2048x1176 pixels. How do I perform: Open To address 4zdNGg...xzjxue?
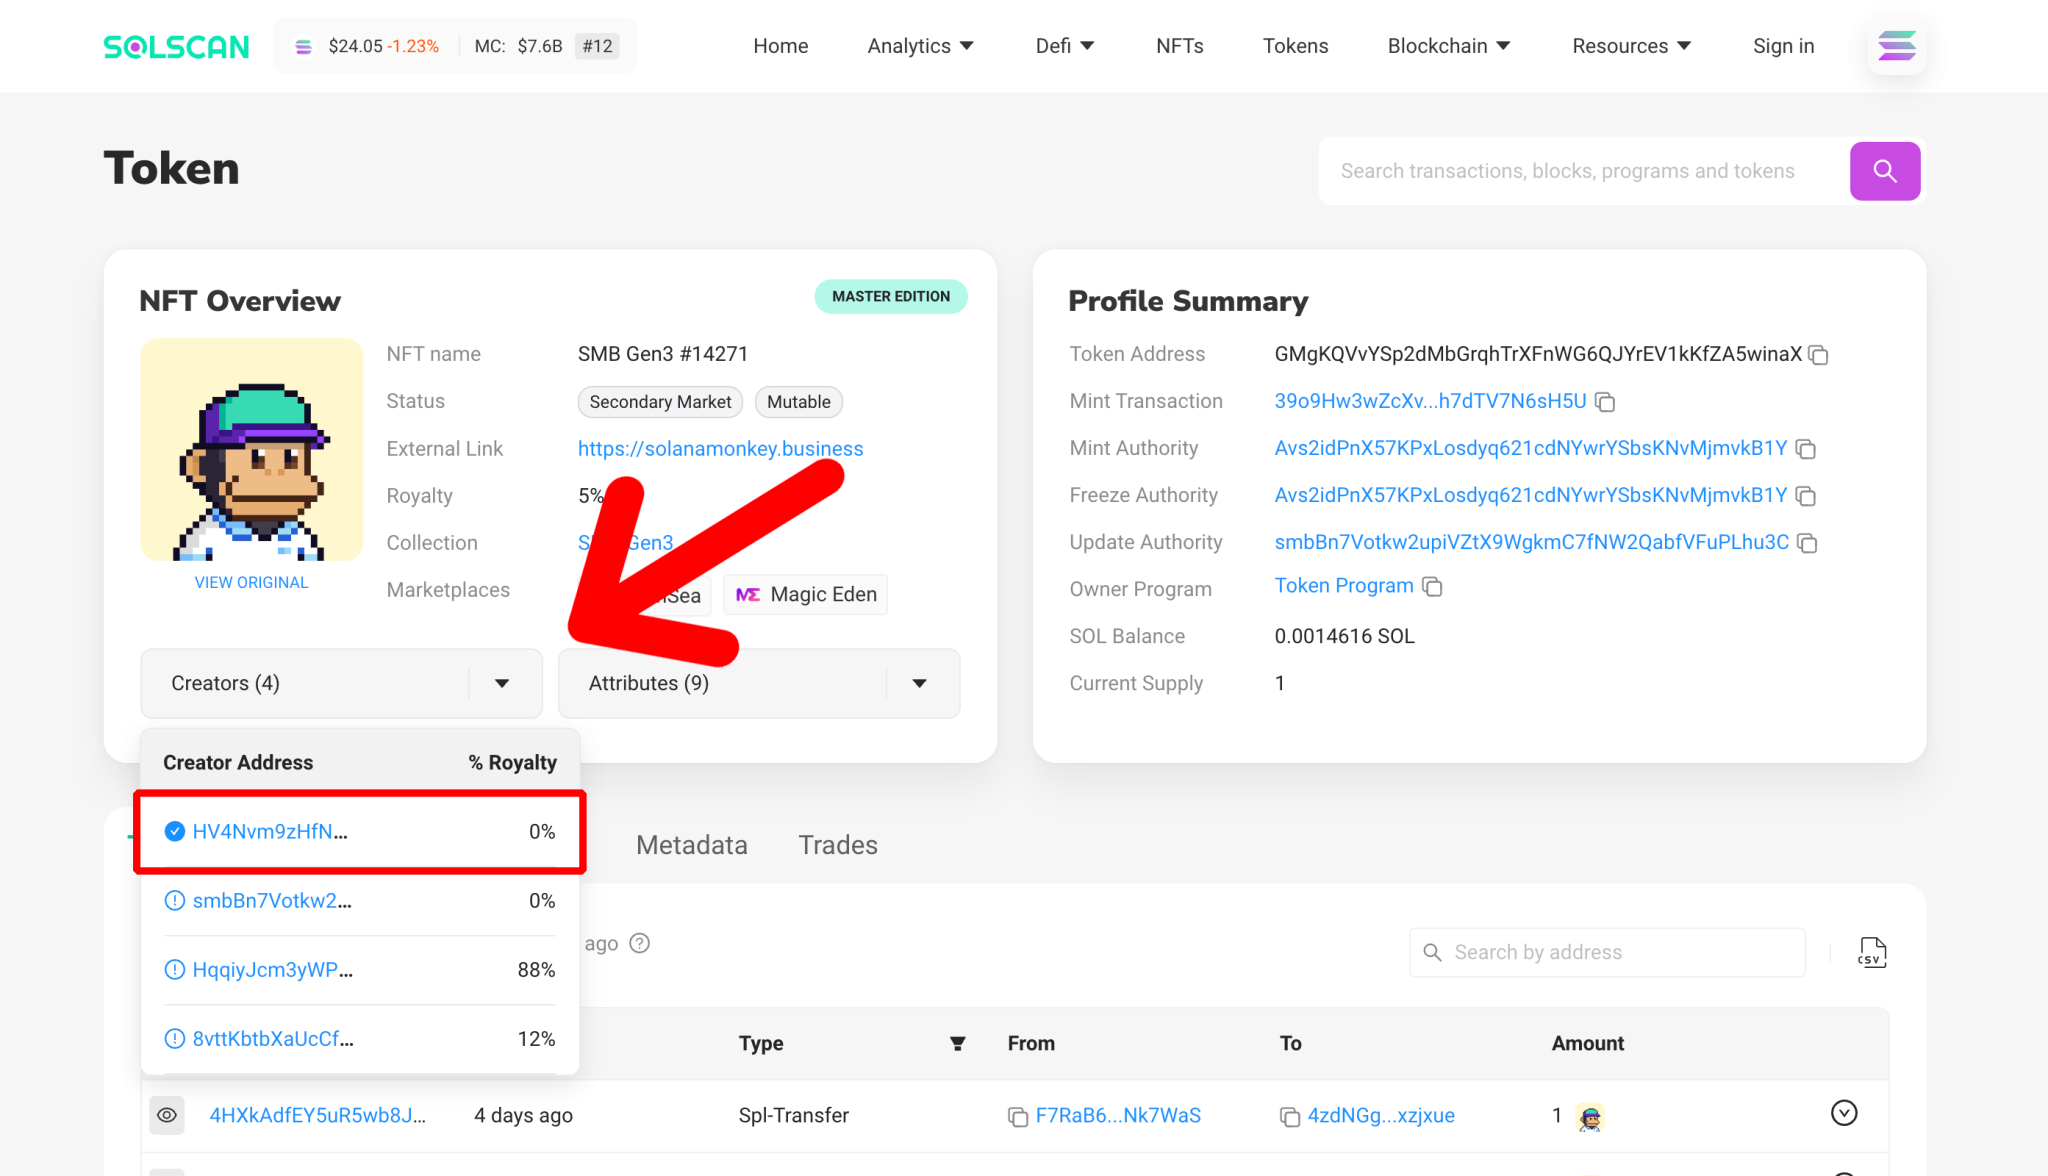[x=1381, y=1116]
